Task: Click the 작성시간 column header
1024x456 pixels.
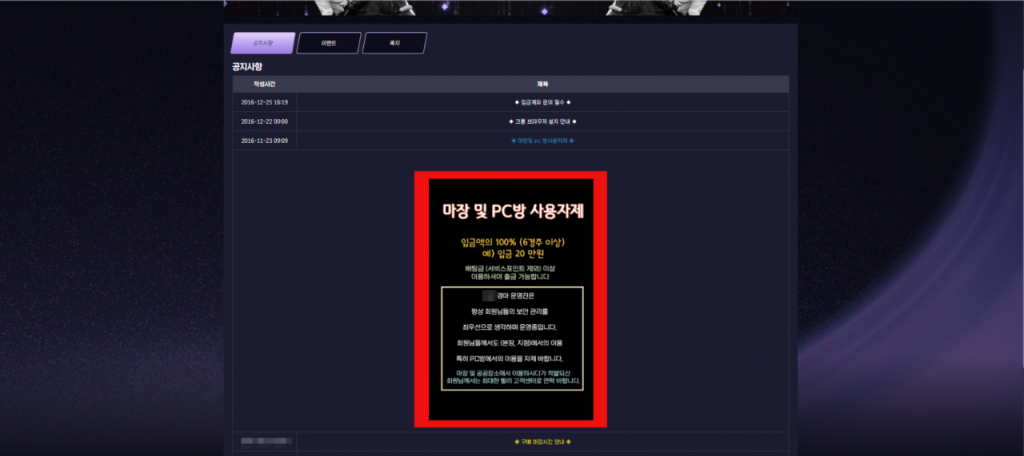Action: 264,84
